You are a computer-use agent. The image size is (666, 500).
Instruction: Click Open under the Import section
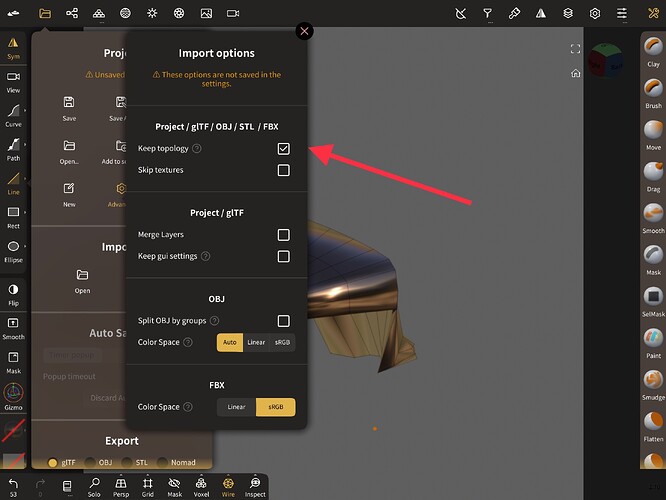point(82,281)
